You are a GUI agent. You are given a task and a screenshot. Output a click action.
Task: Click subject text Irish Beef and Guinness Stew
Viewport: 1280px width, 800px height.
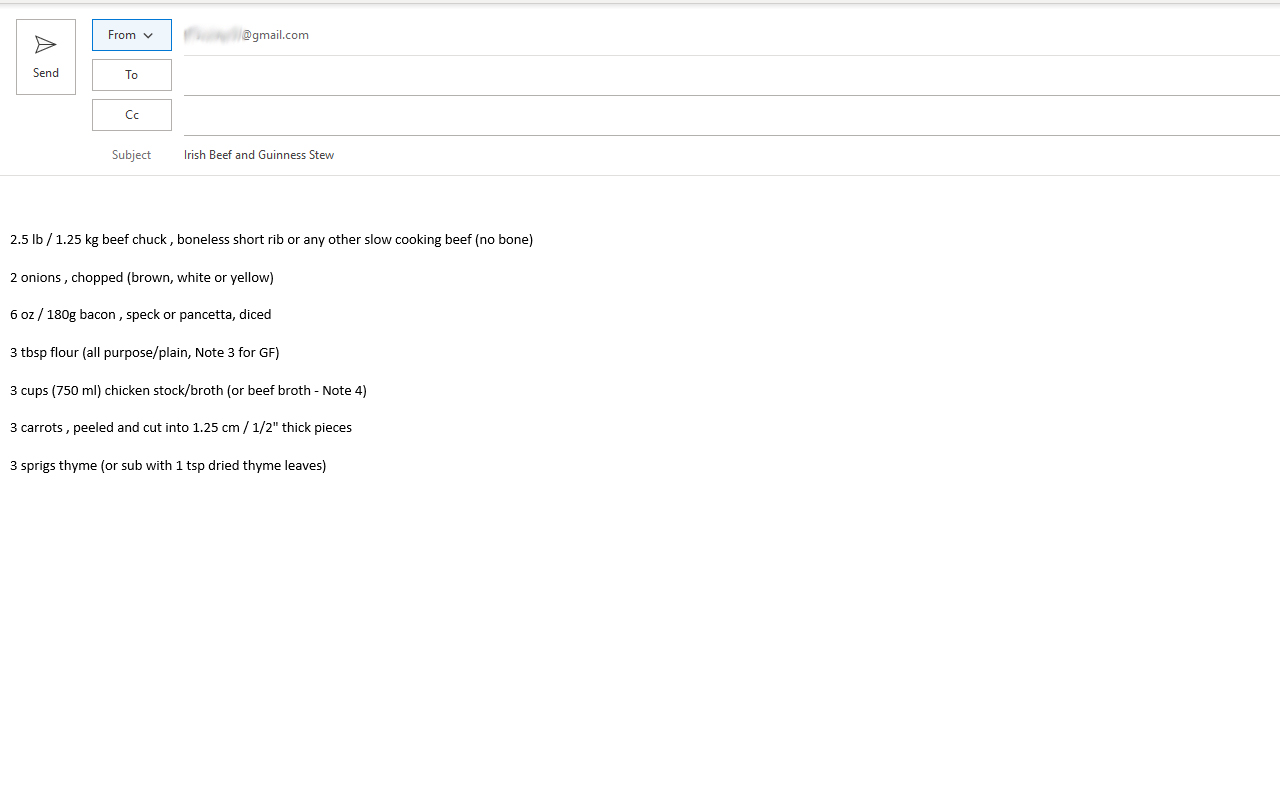point(259,155)
